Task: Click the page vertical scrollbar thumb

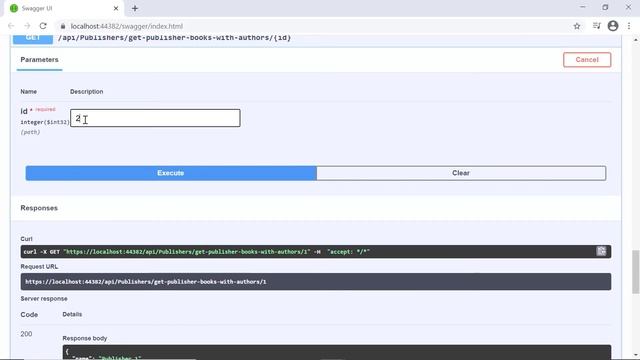Action: pos(636,272)
